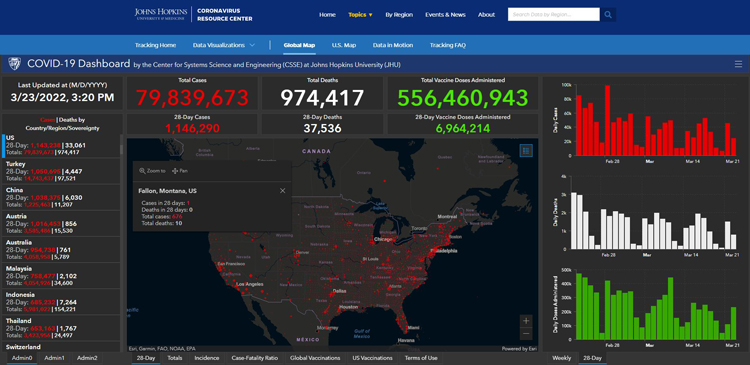The image size is (750, 365).
Task: Zoom in the map with plus button
Action: point(526,321)
